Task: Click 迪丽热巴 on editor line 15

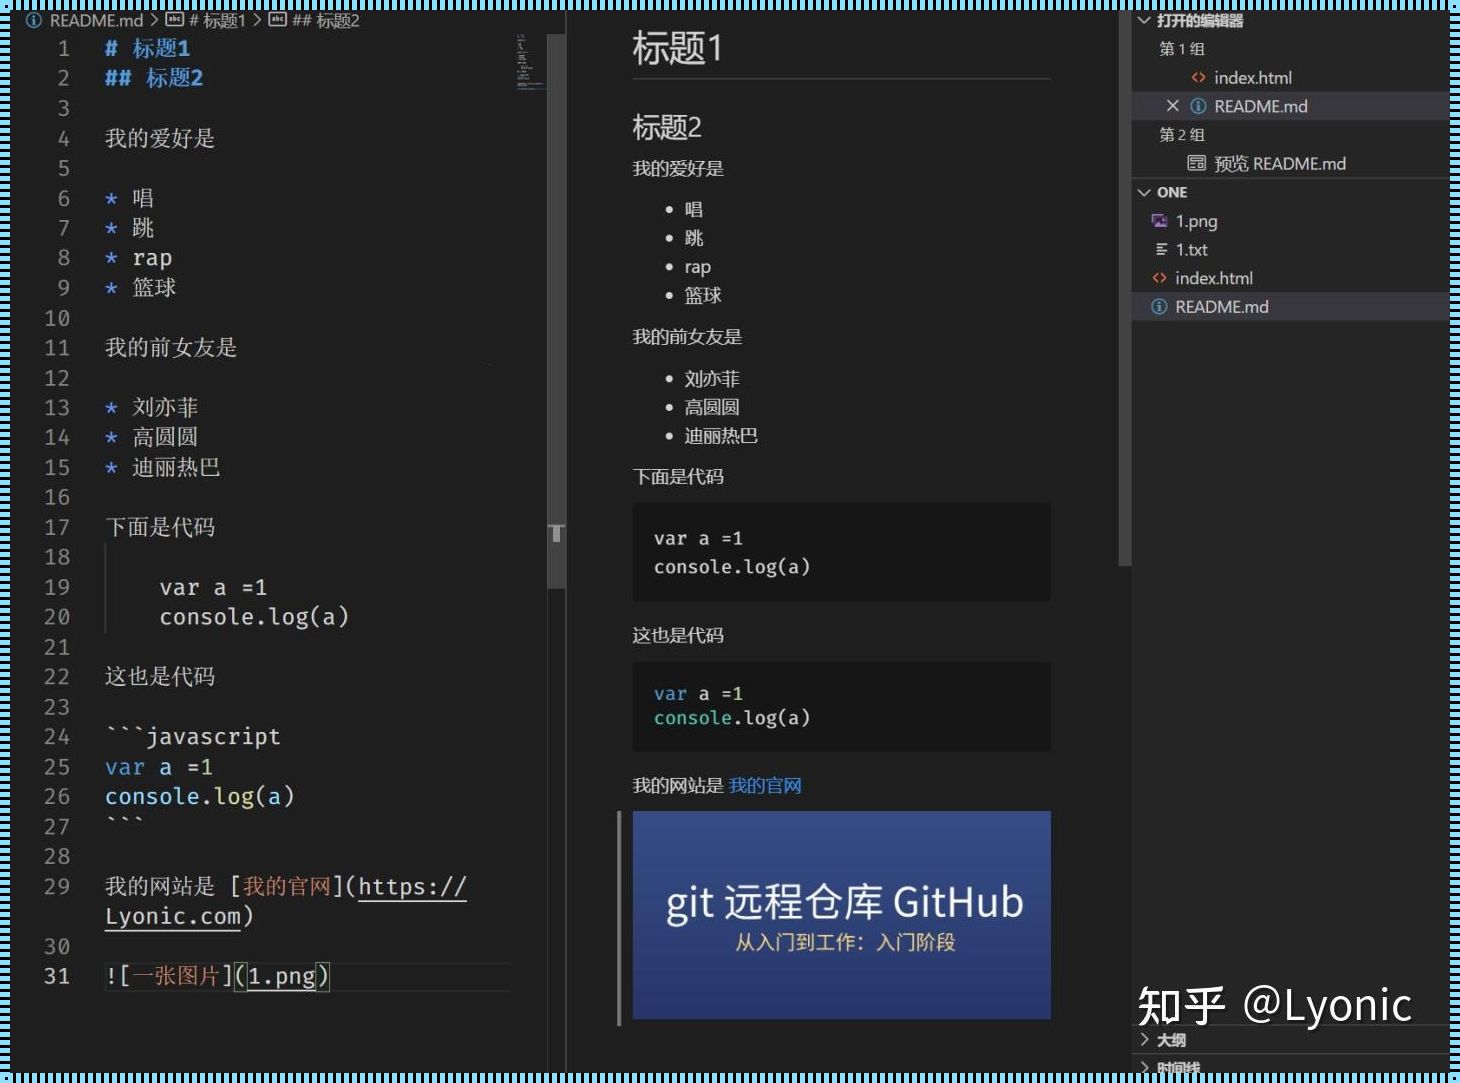Action: click(x=176, y=467)
